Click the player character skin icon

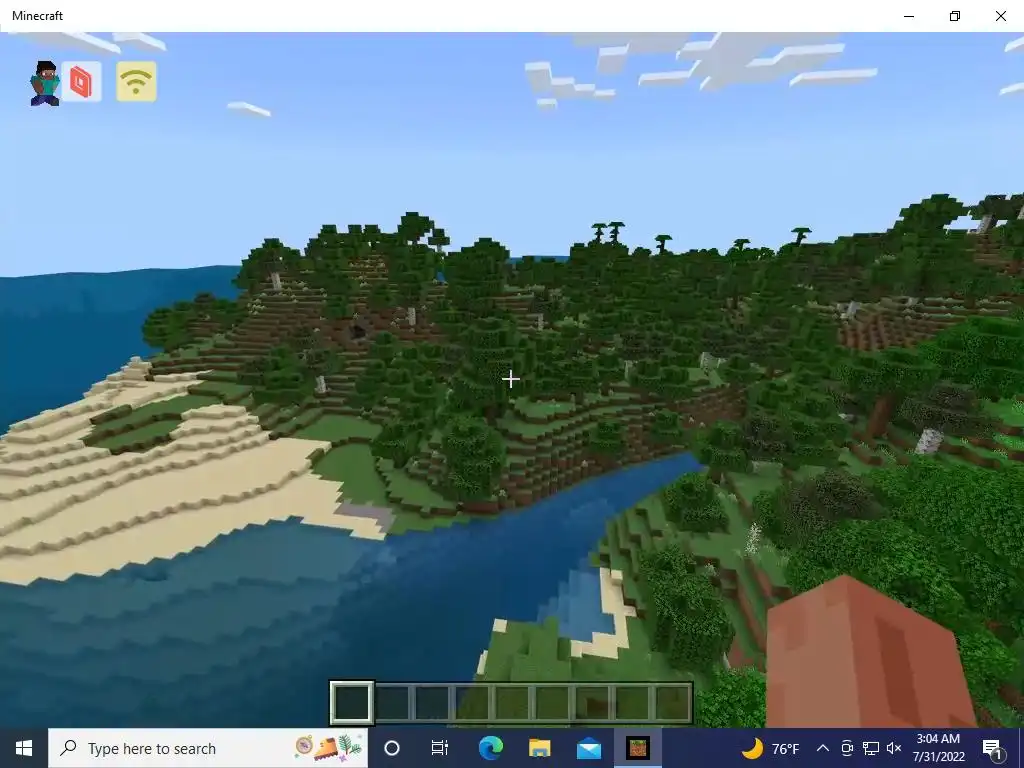coord(45,83)
